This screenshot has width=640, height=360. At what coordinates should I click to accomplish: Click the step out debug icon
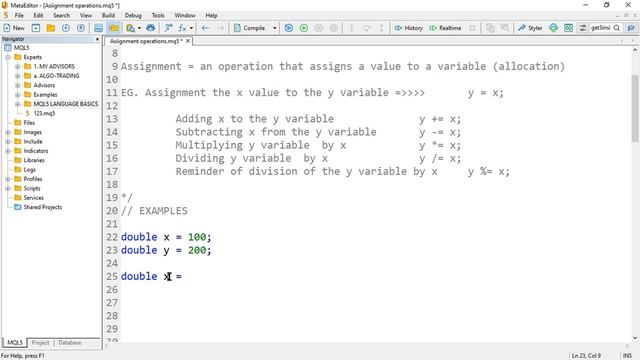pyautogui.click(x=381, y=28)
